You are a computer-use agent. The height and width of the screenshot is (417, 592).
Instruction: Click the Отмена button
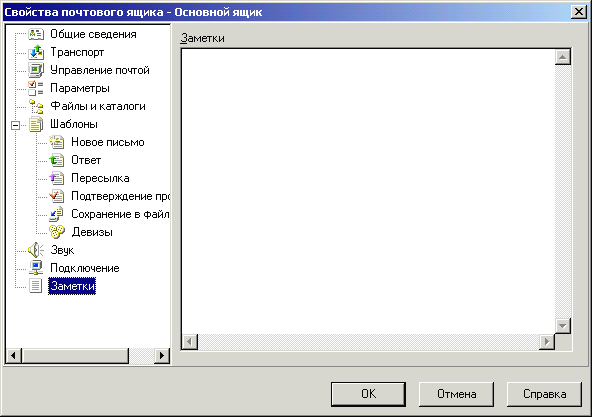[x=456, y=394]
